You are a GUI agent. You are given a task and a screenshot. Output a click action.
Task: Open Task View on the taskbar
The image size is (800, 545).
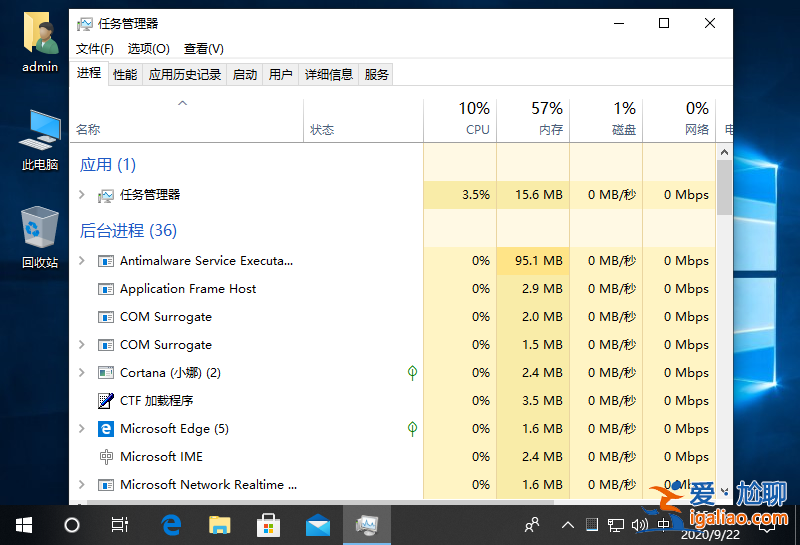pyautogui.click(x=120, y=525)
